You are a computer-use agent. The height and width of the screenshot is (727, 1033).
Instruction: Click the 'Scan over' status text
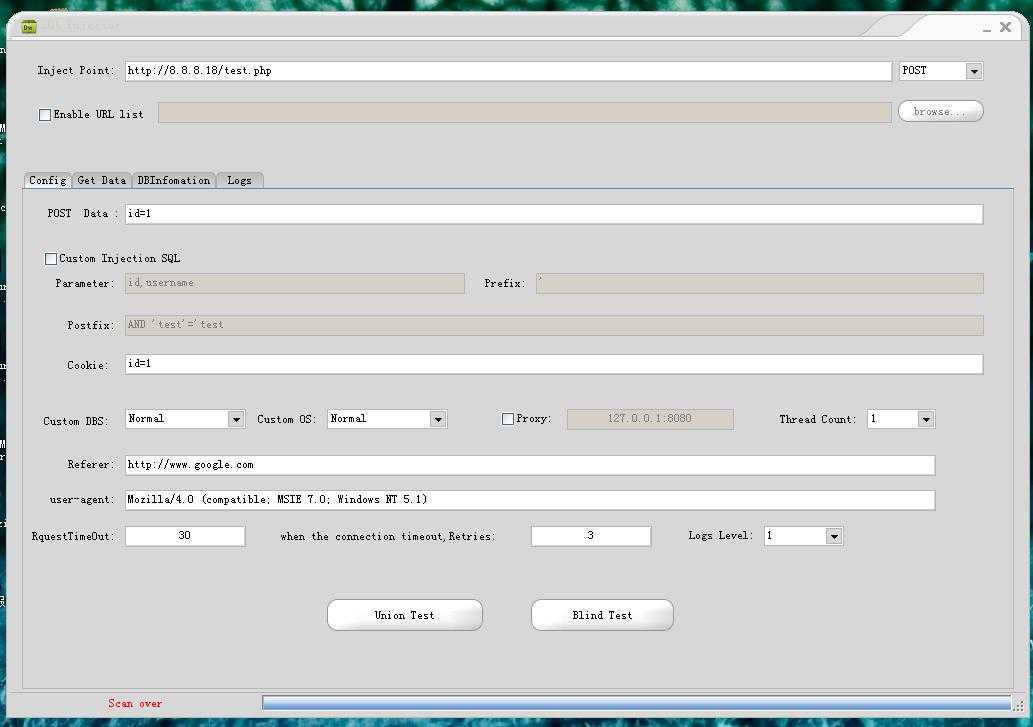135,703
